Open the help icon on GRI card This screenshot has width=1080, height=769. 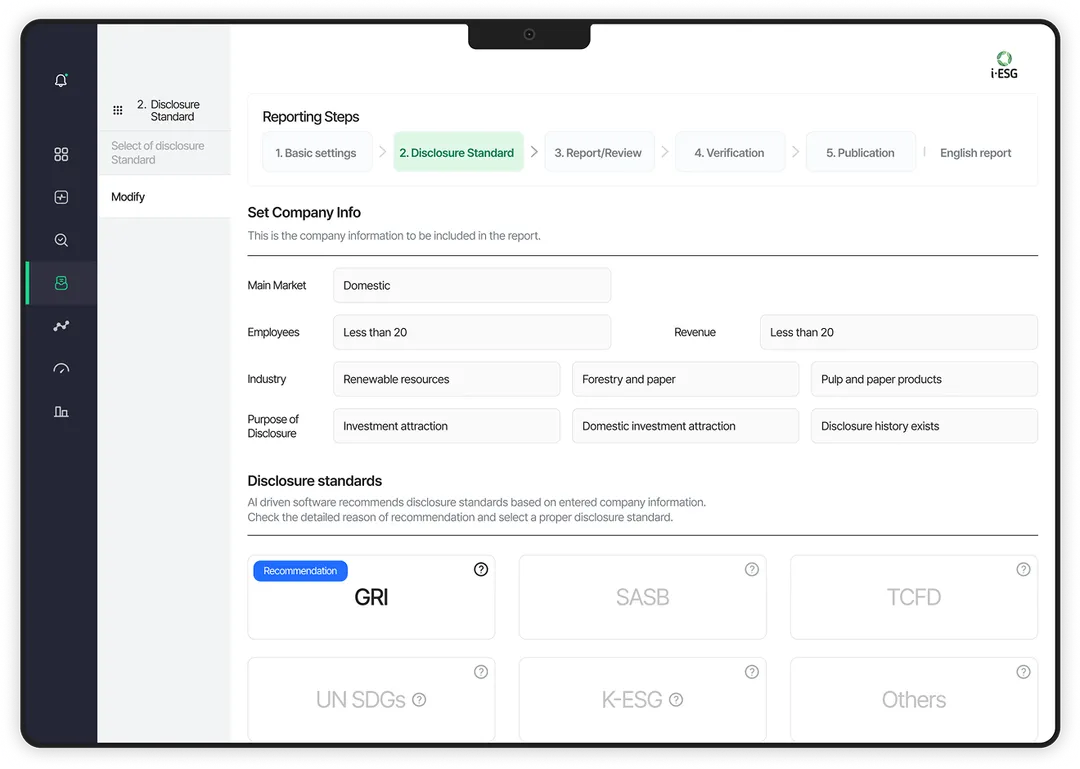[x=481, y=569]
